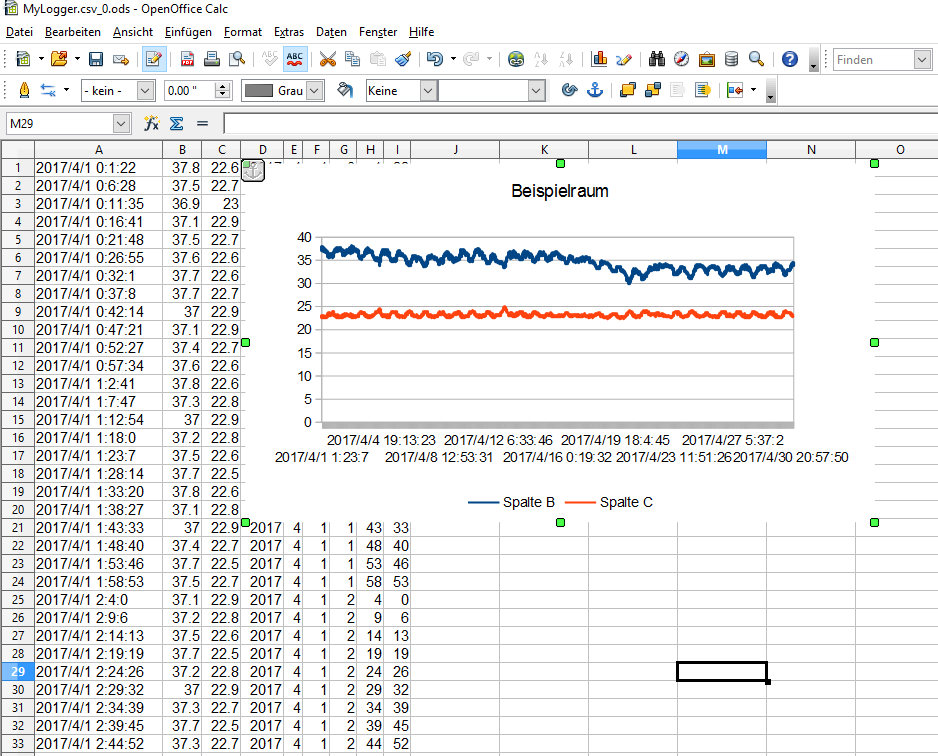Image resolution: width=938 pixels, height=756 pixels.
Task: Export directly as PDF
Action: [x=187, y=59]
